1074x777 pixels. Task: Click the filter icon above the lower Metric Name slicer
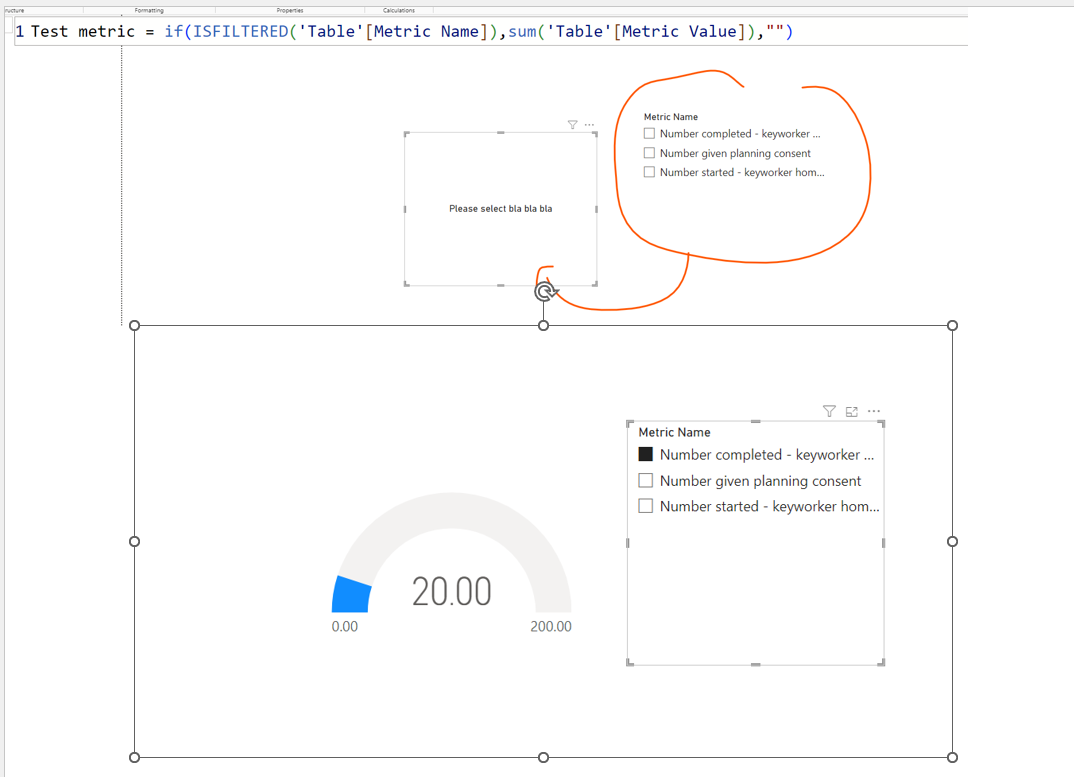tap(829, 411)
